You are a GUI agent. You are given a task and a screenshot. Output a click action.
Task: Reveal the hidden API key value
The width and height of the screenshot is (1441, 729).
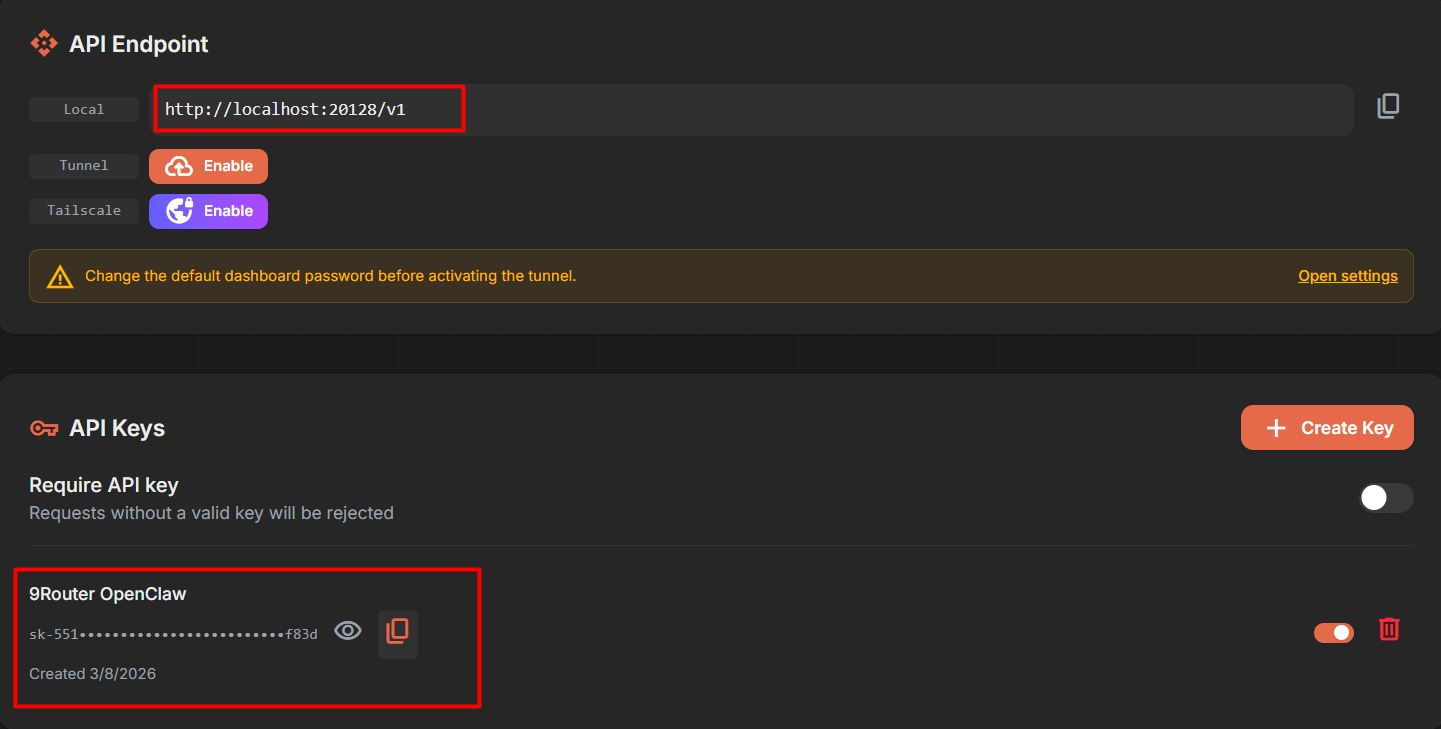pos(348,630)
